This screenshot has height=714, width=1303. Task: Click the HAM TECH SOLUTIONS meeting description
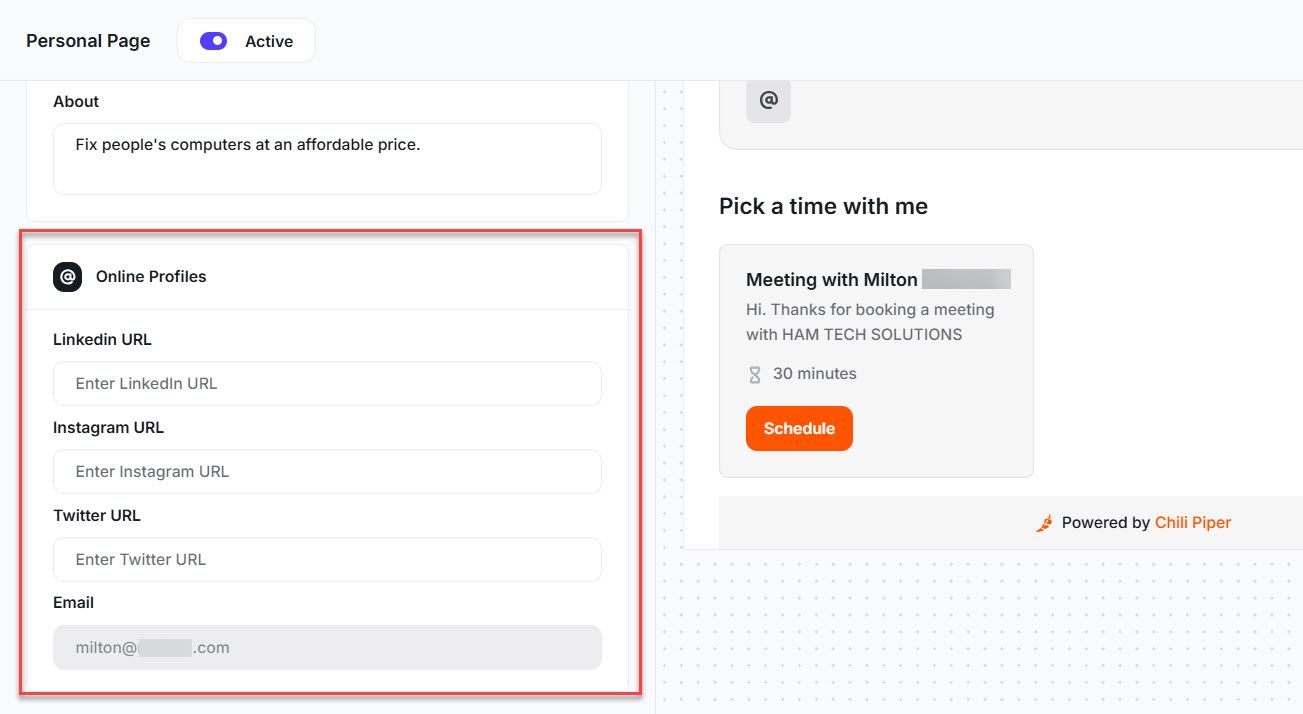(869, 322)
